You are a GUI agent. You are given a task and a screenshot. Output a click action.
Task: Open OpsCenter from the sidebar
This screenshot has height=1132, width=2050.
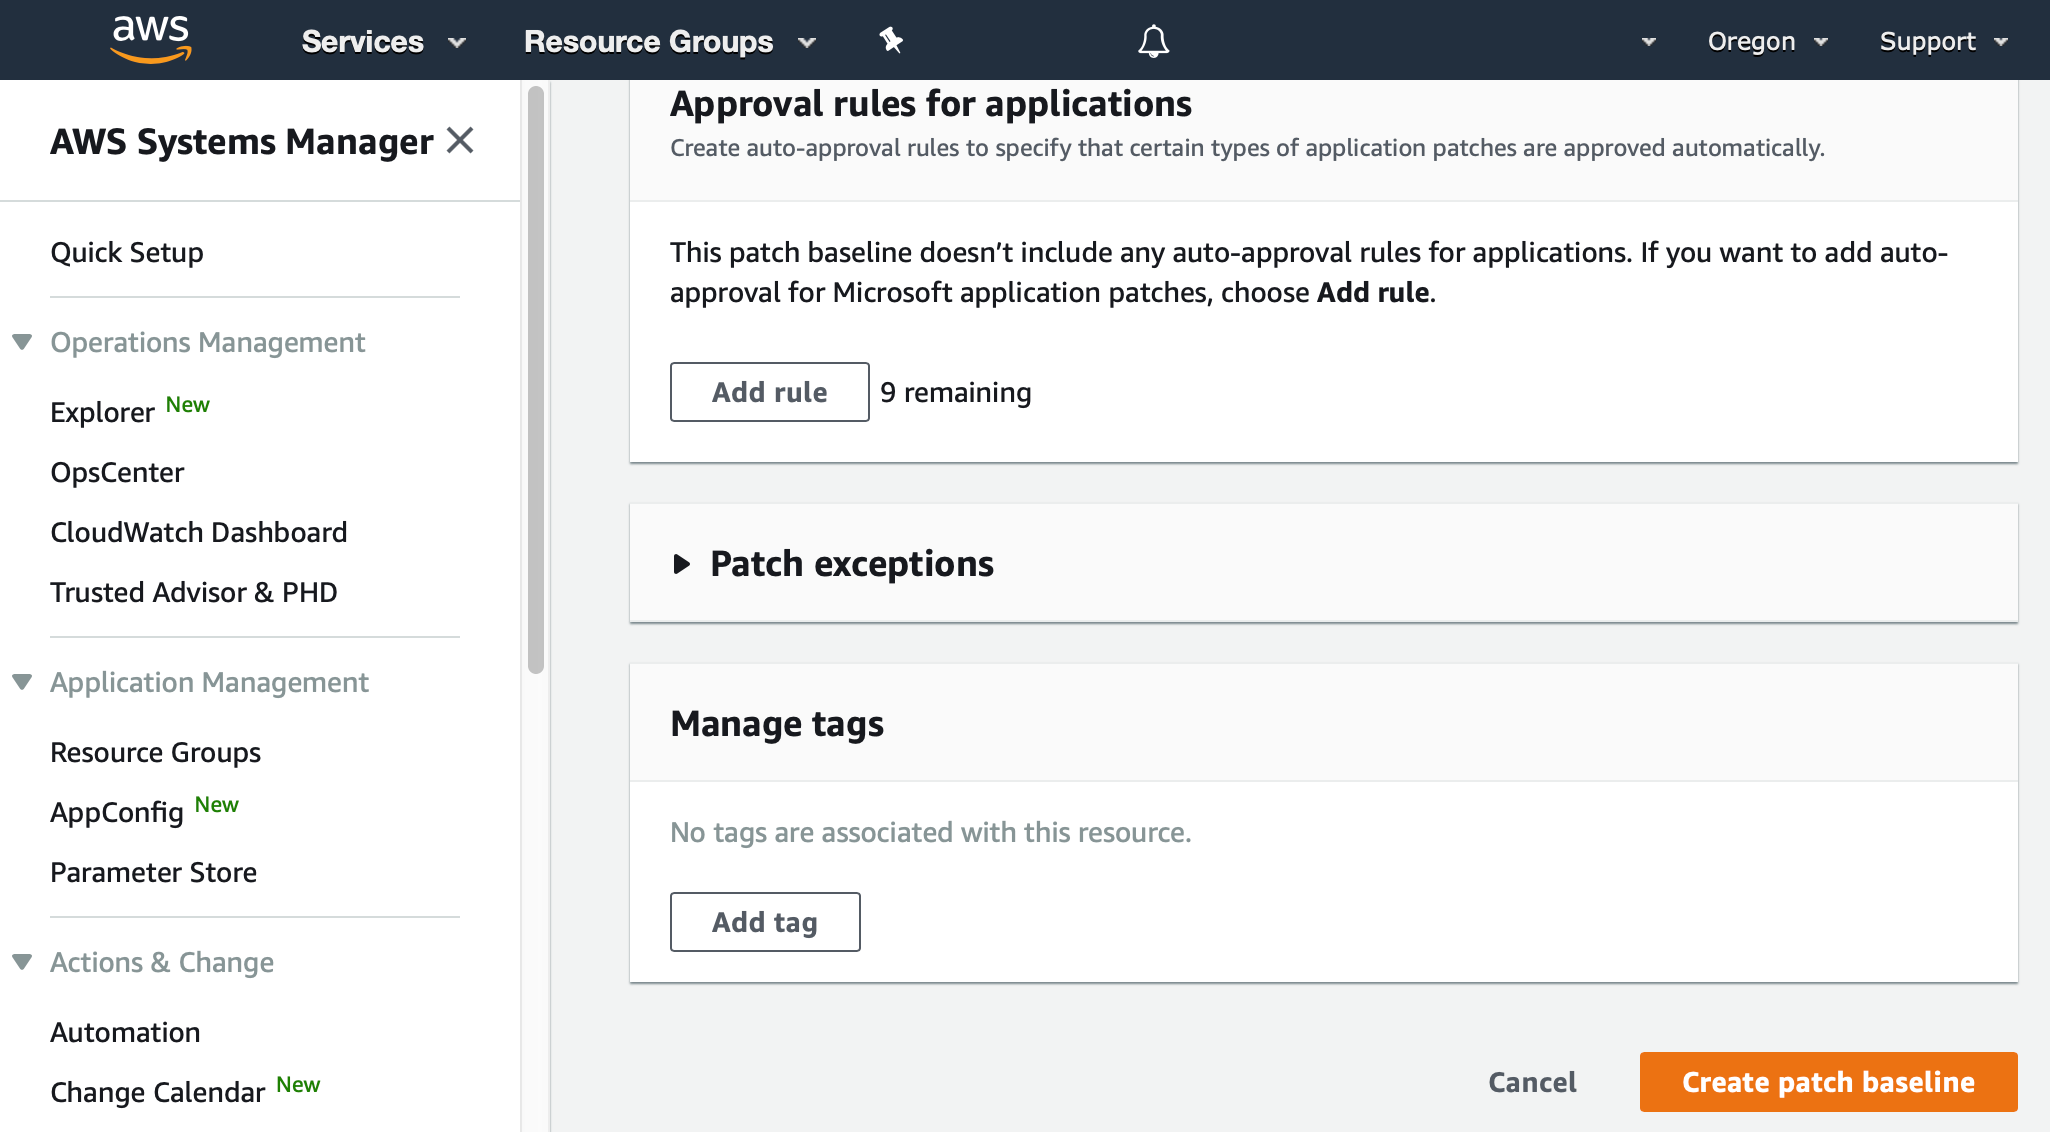[117, 472]
